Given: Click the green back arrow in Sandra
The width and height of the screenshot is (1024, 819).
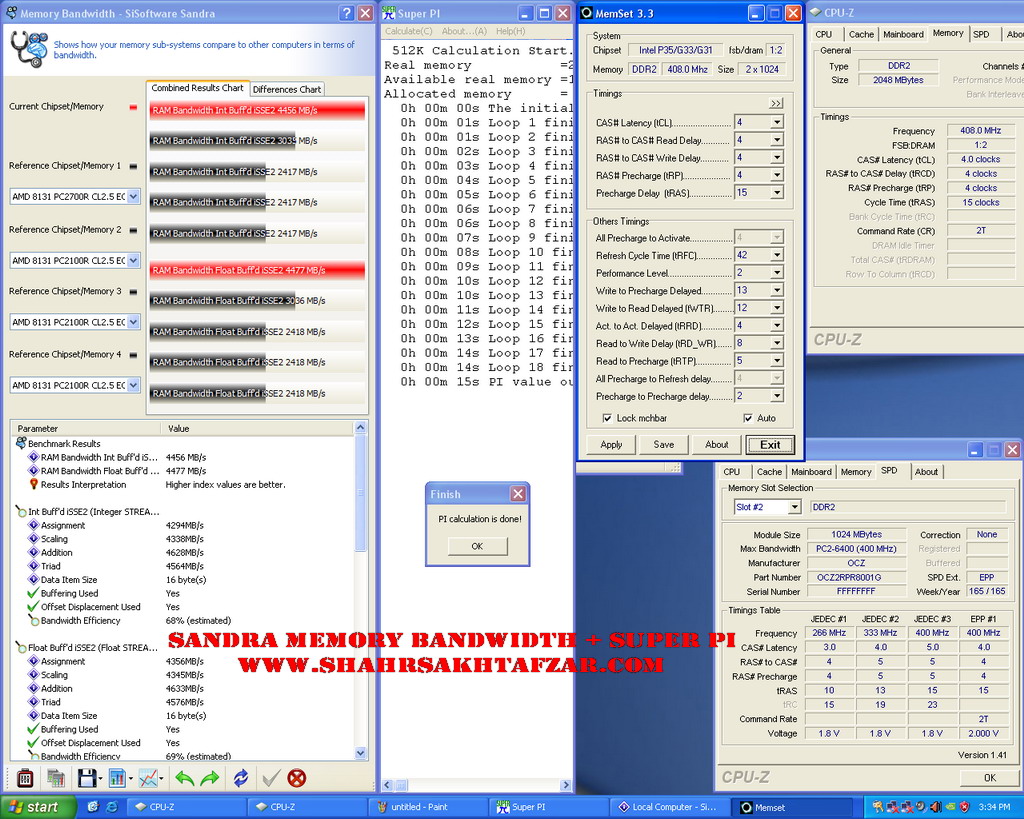Looking at the screenshot, I should (x=185, y=778).
